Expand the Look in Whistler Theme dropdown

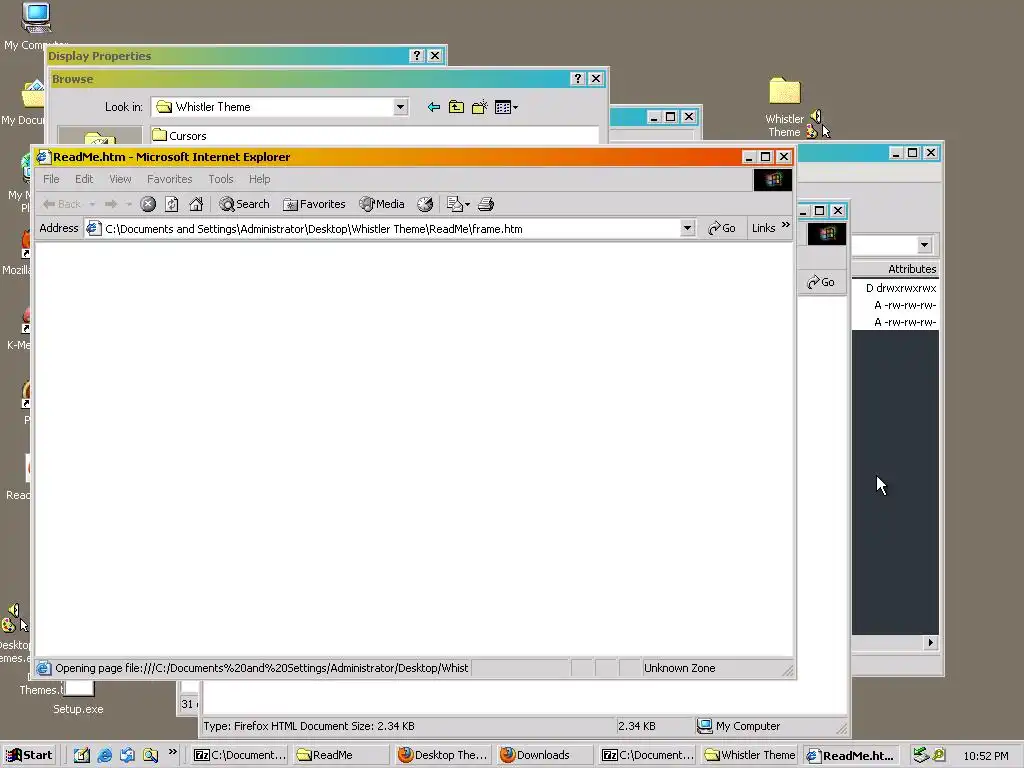click(x=400, y=107)
